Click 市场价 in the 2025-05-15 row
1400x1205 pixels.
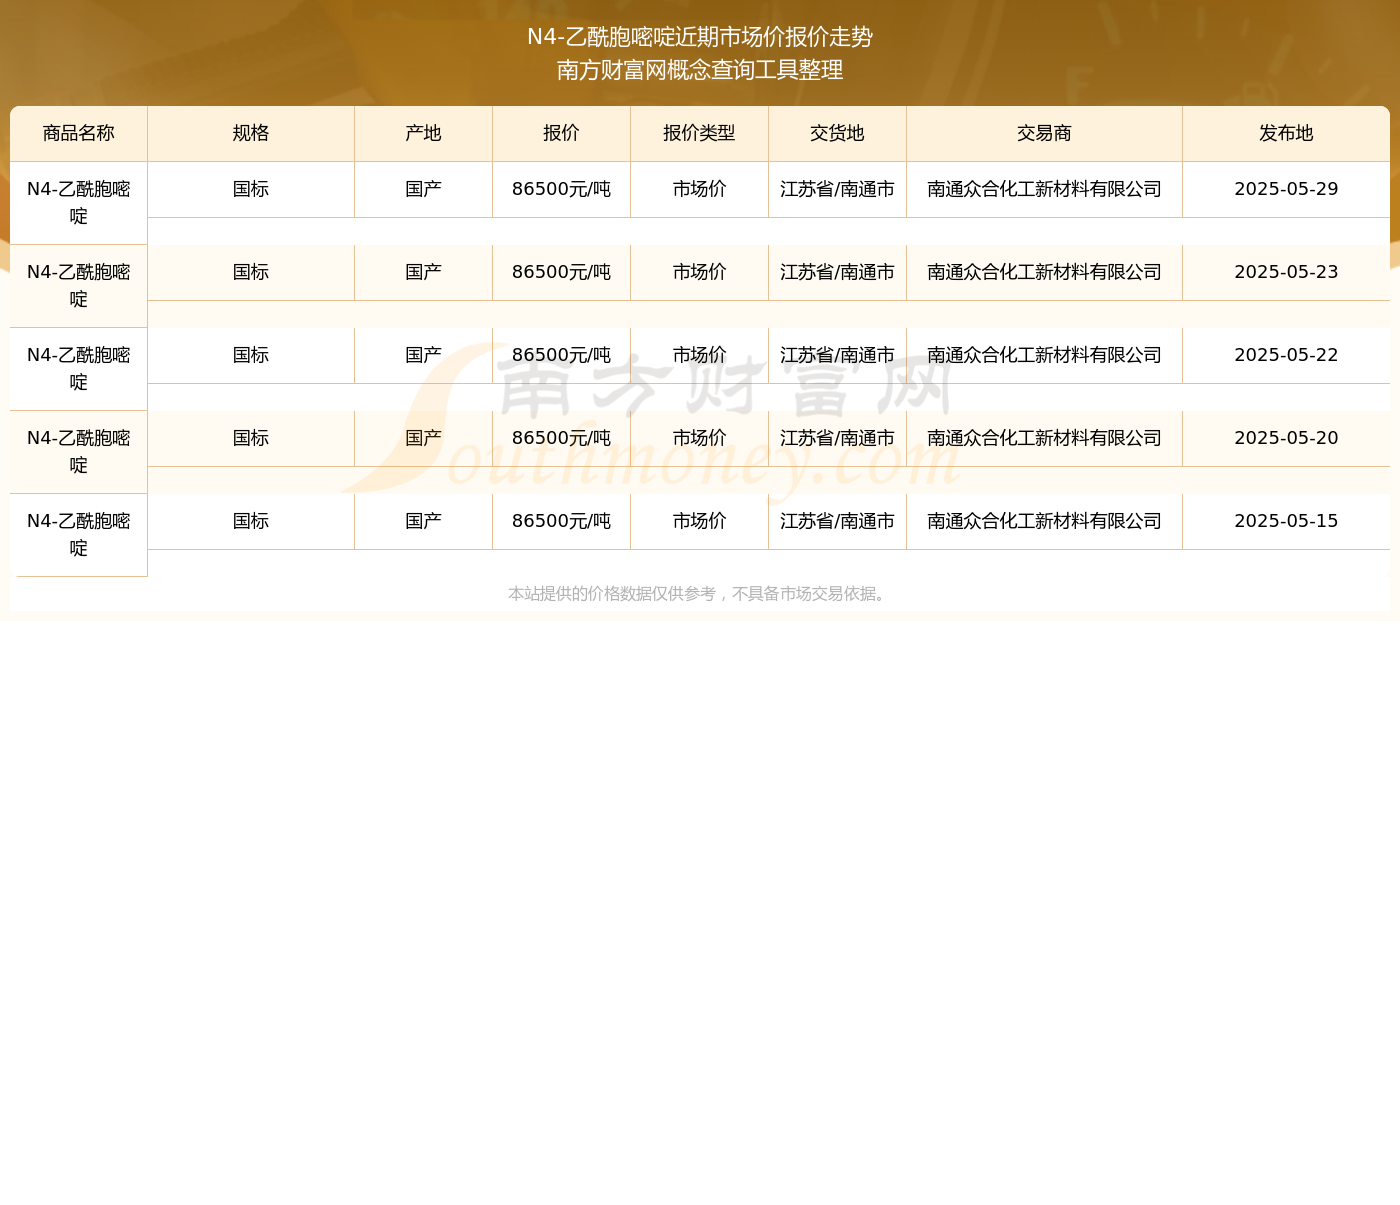700,521
